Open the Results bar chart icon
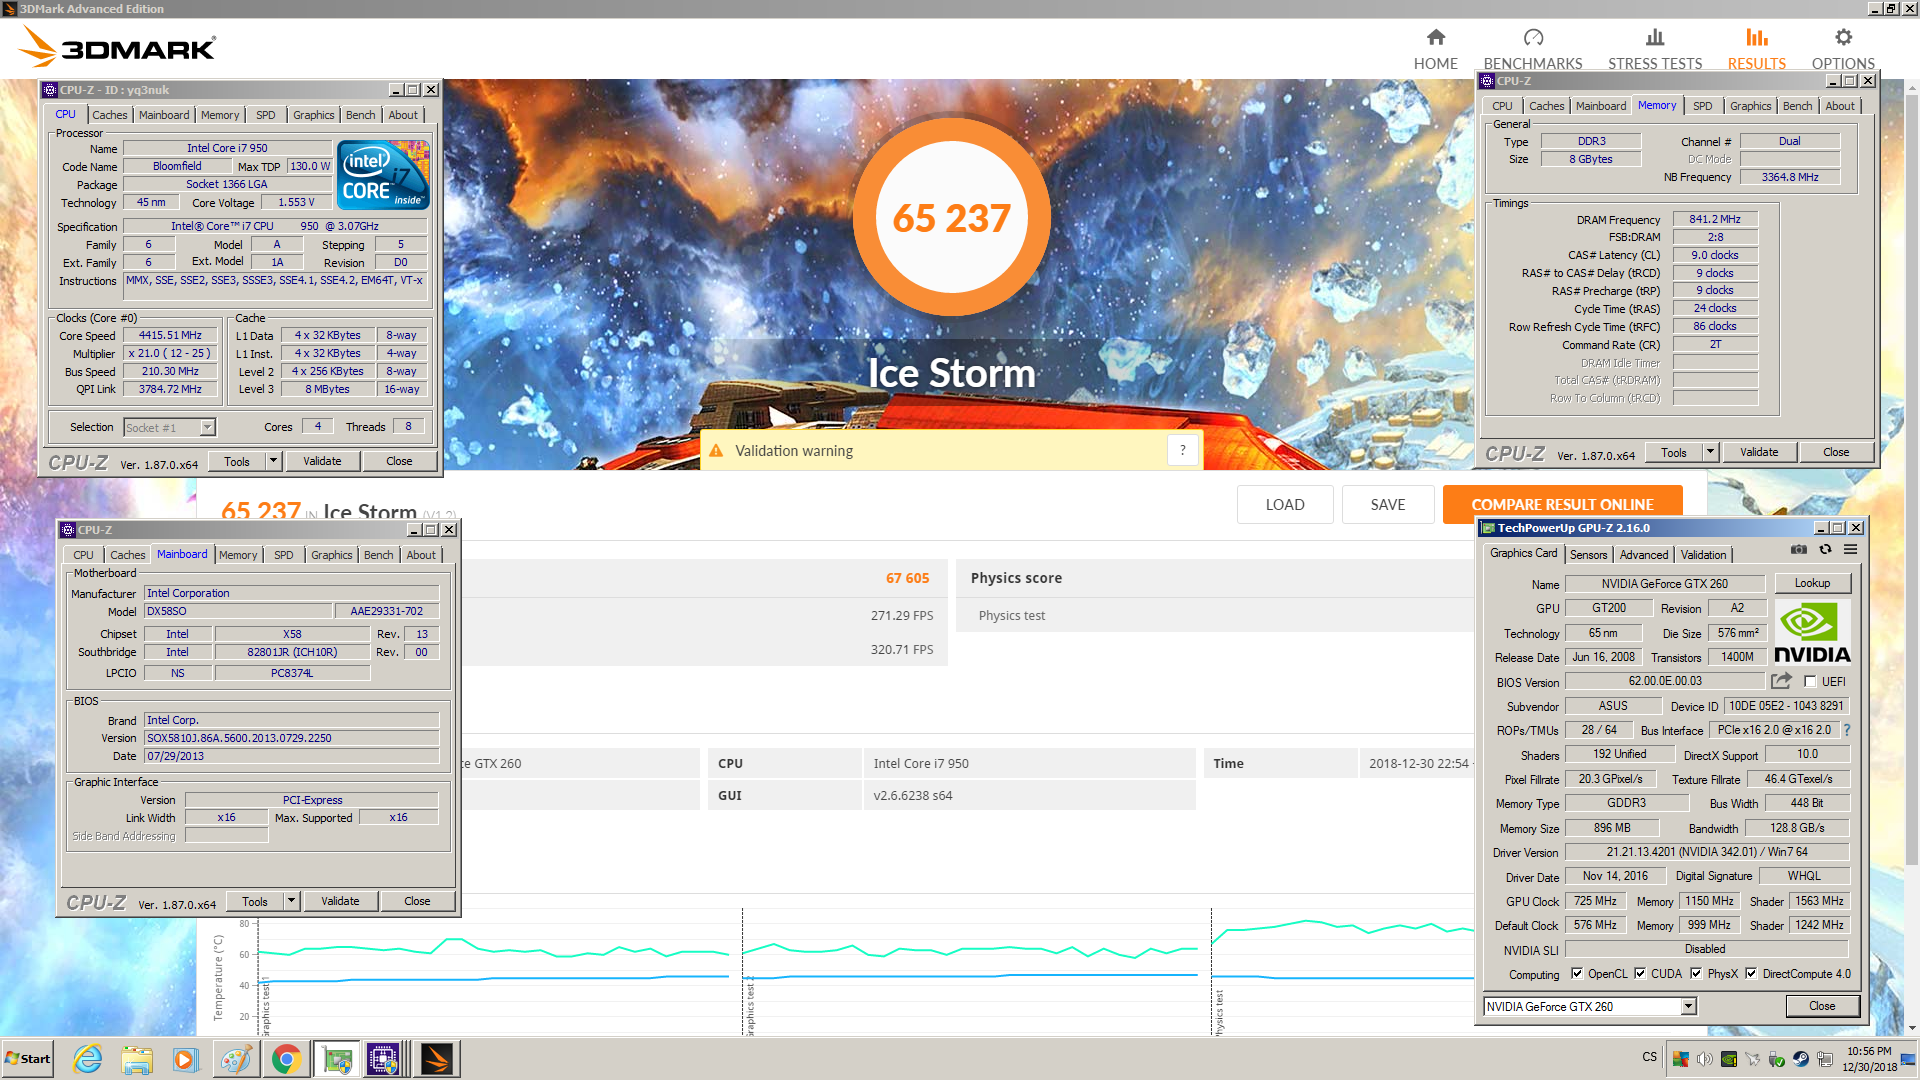This screenshot has height=1080, width=1920. click(1756, 38)
